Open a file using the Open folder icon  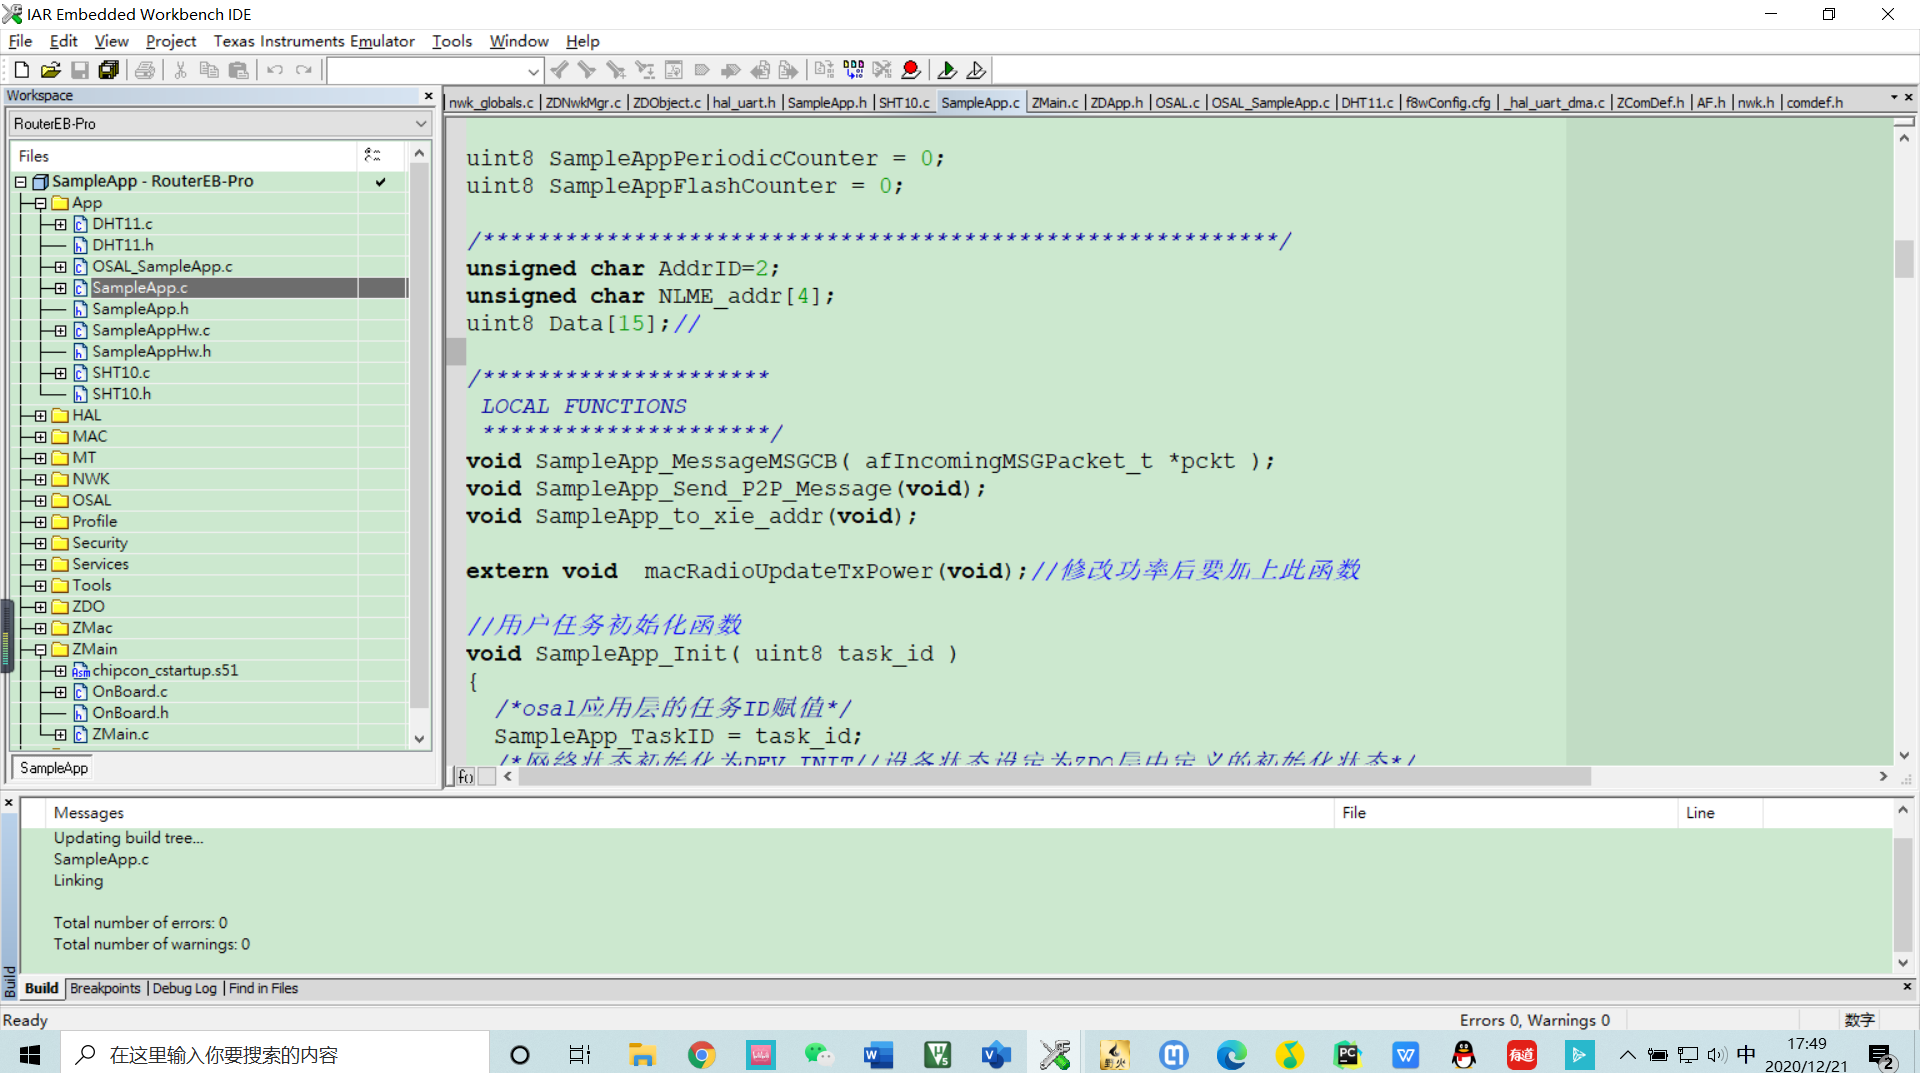tap(51, 70)
